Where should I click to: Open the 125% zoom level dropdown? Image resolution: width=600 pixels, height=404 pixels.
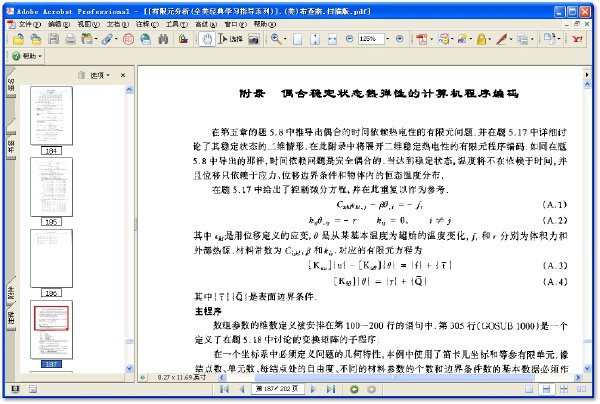point(388,39)
